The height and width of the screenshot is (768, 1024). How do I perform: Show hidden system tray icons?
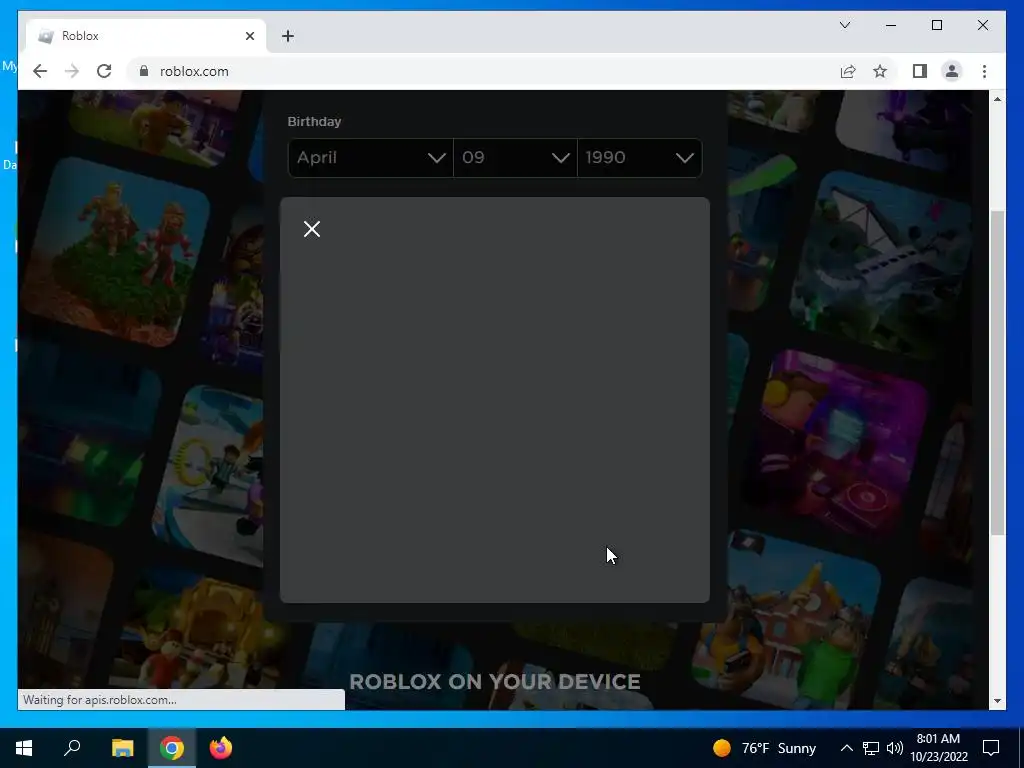tap(846, 748)
